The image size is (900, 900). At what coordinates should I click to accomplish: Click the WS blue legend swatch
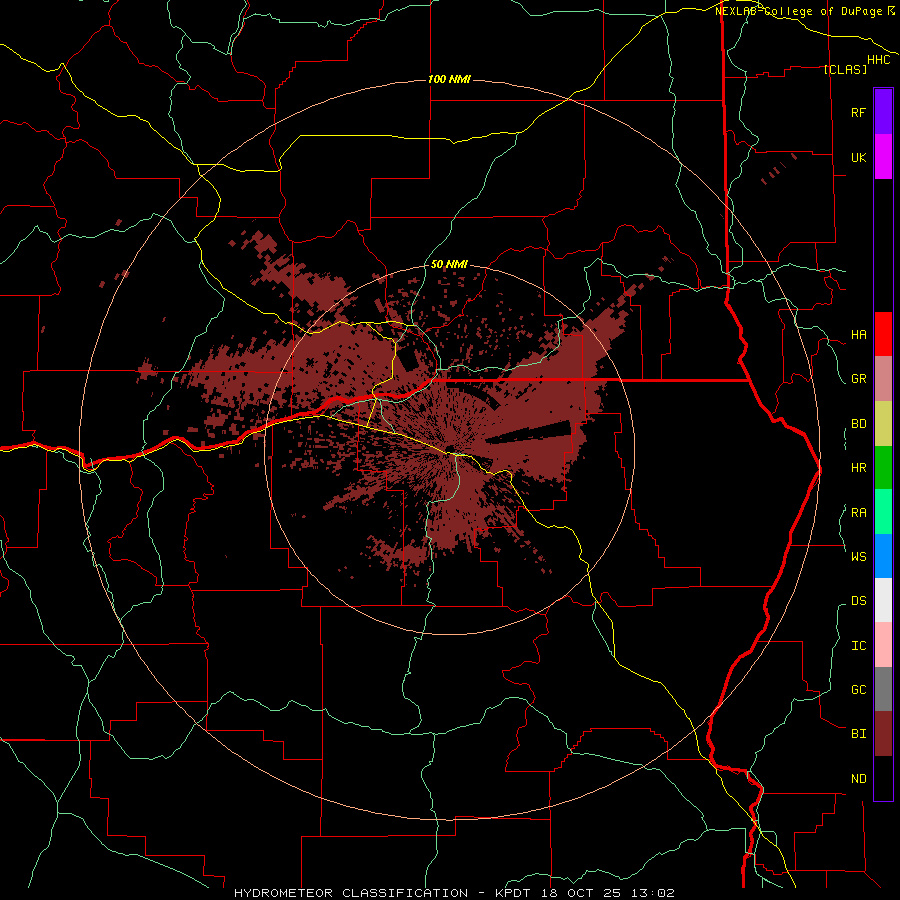click(883, 556)
